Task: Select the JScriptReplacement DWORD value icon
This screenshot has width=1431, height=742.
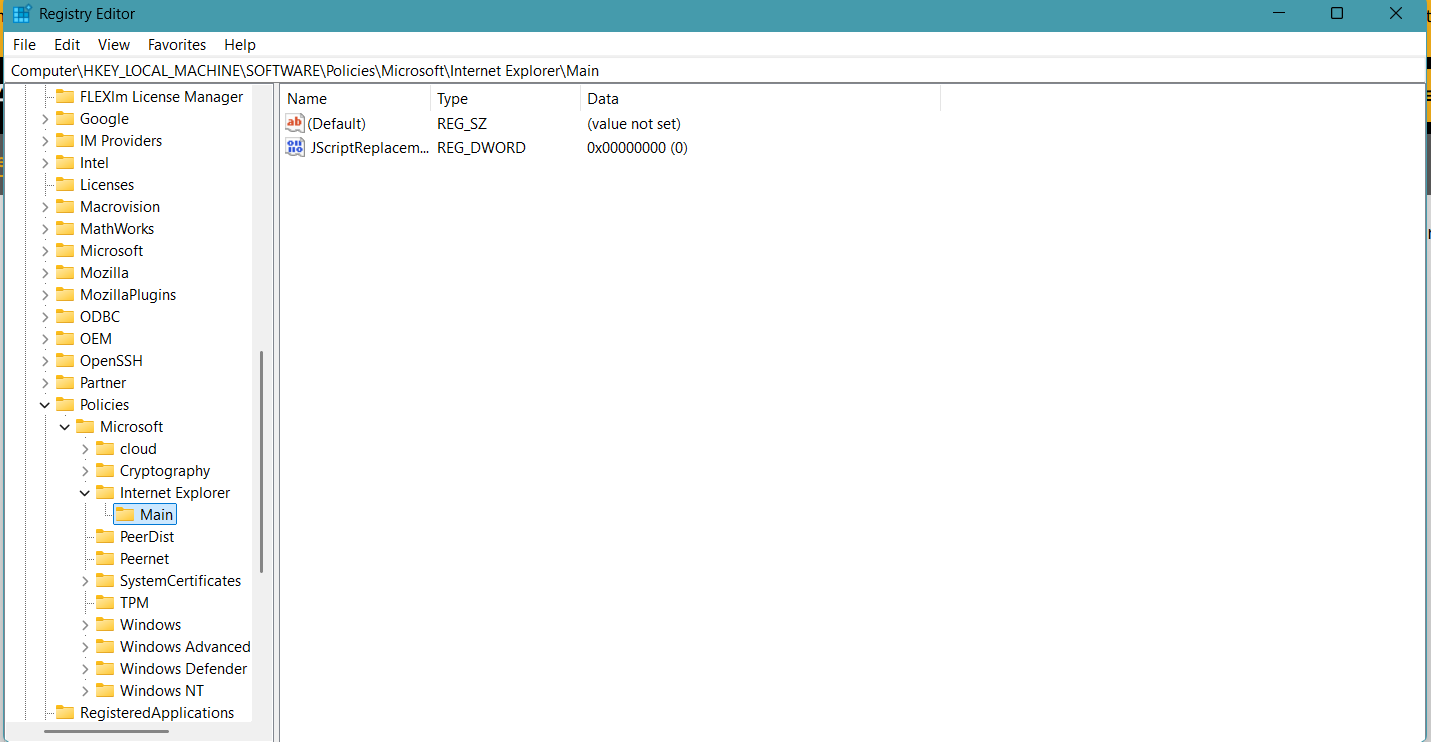Action: point(295,147)
